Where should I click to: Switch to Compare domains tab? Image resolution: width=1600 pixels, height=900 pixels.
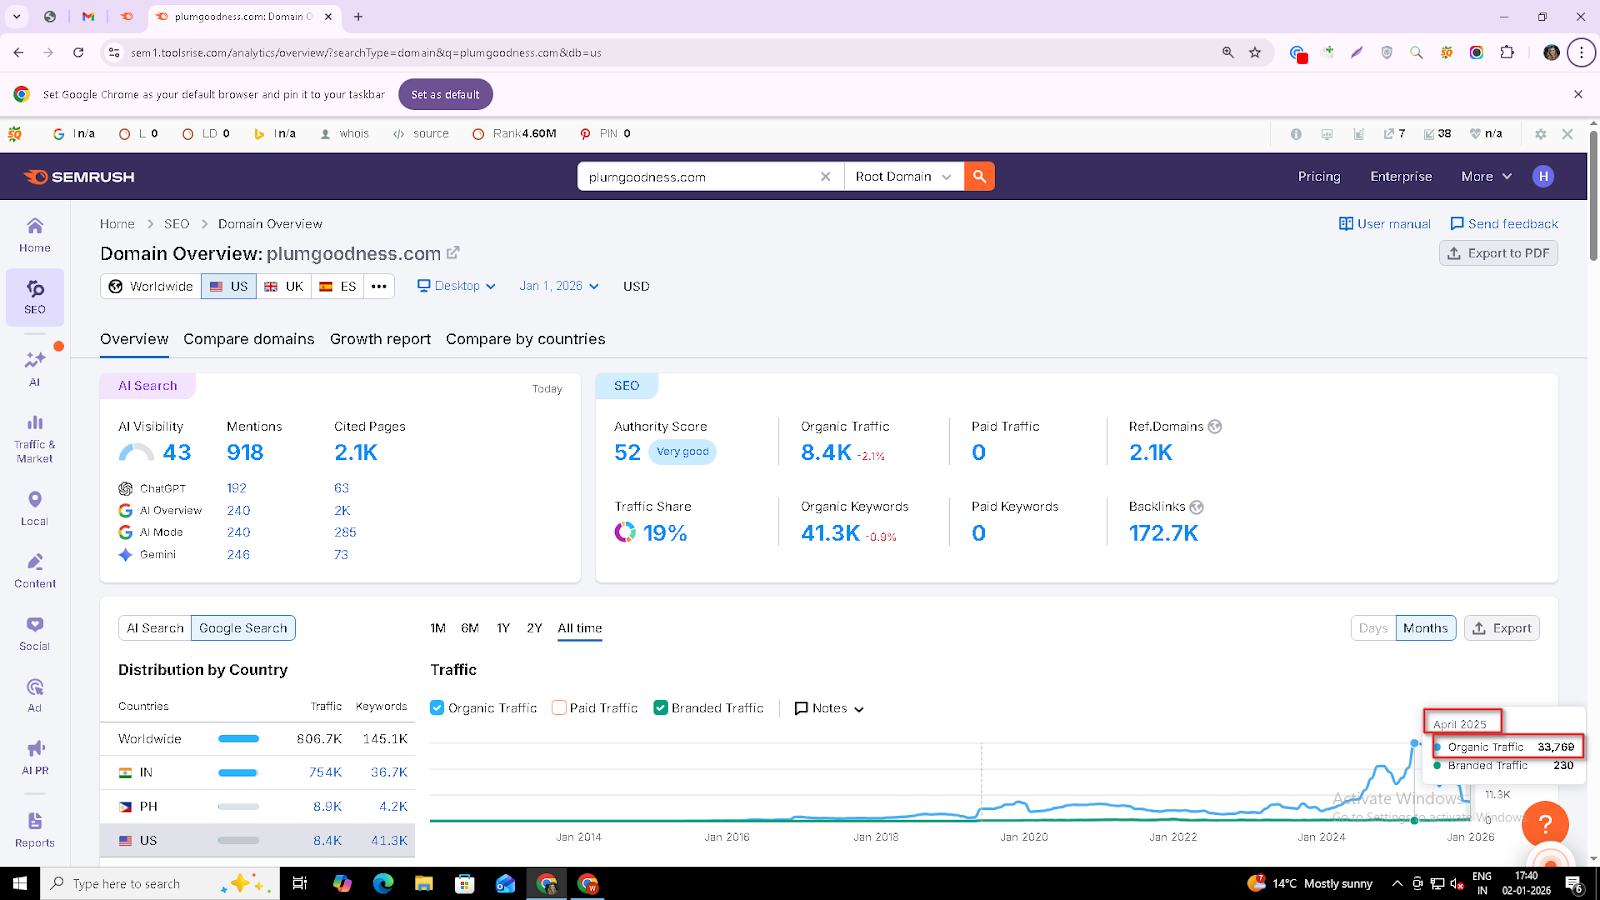pyautogui.click(x=249, y=339)
